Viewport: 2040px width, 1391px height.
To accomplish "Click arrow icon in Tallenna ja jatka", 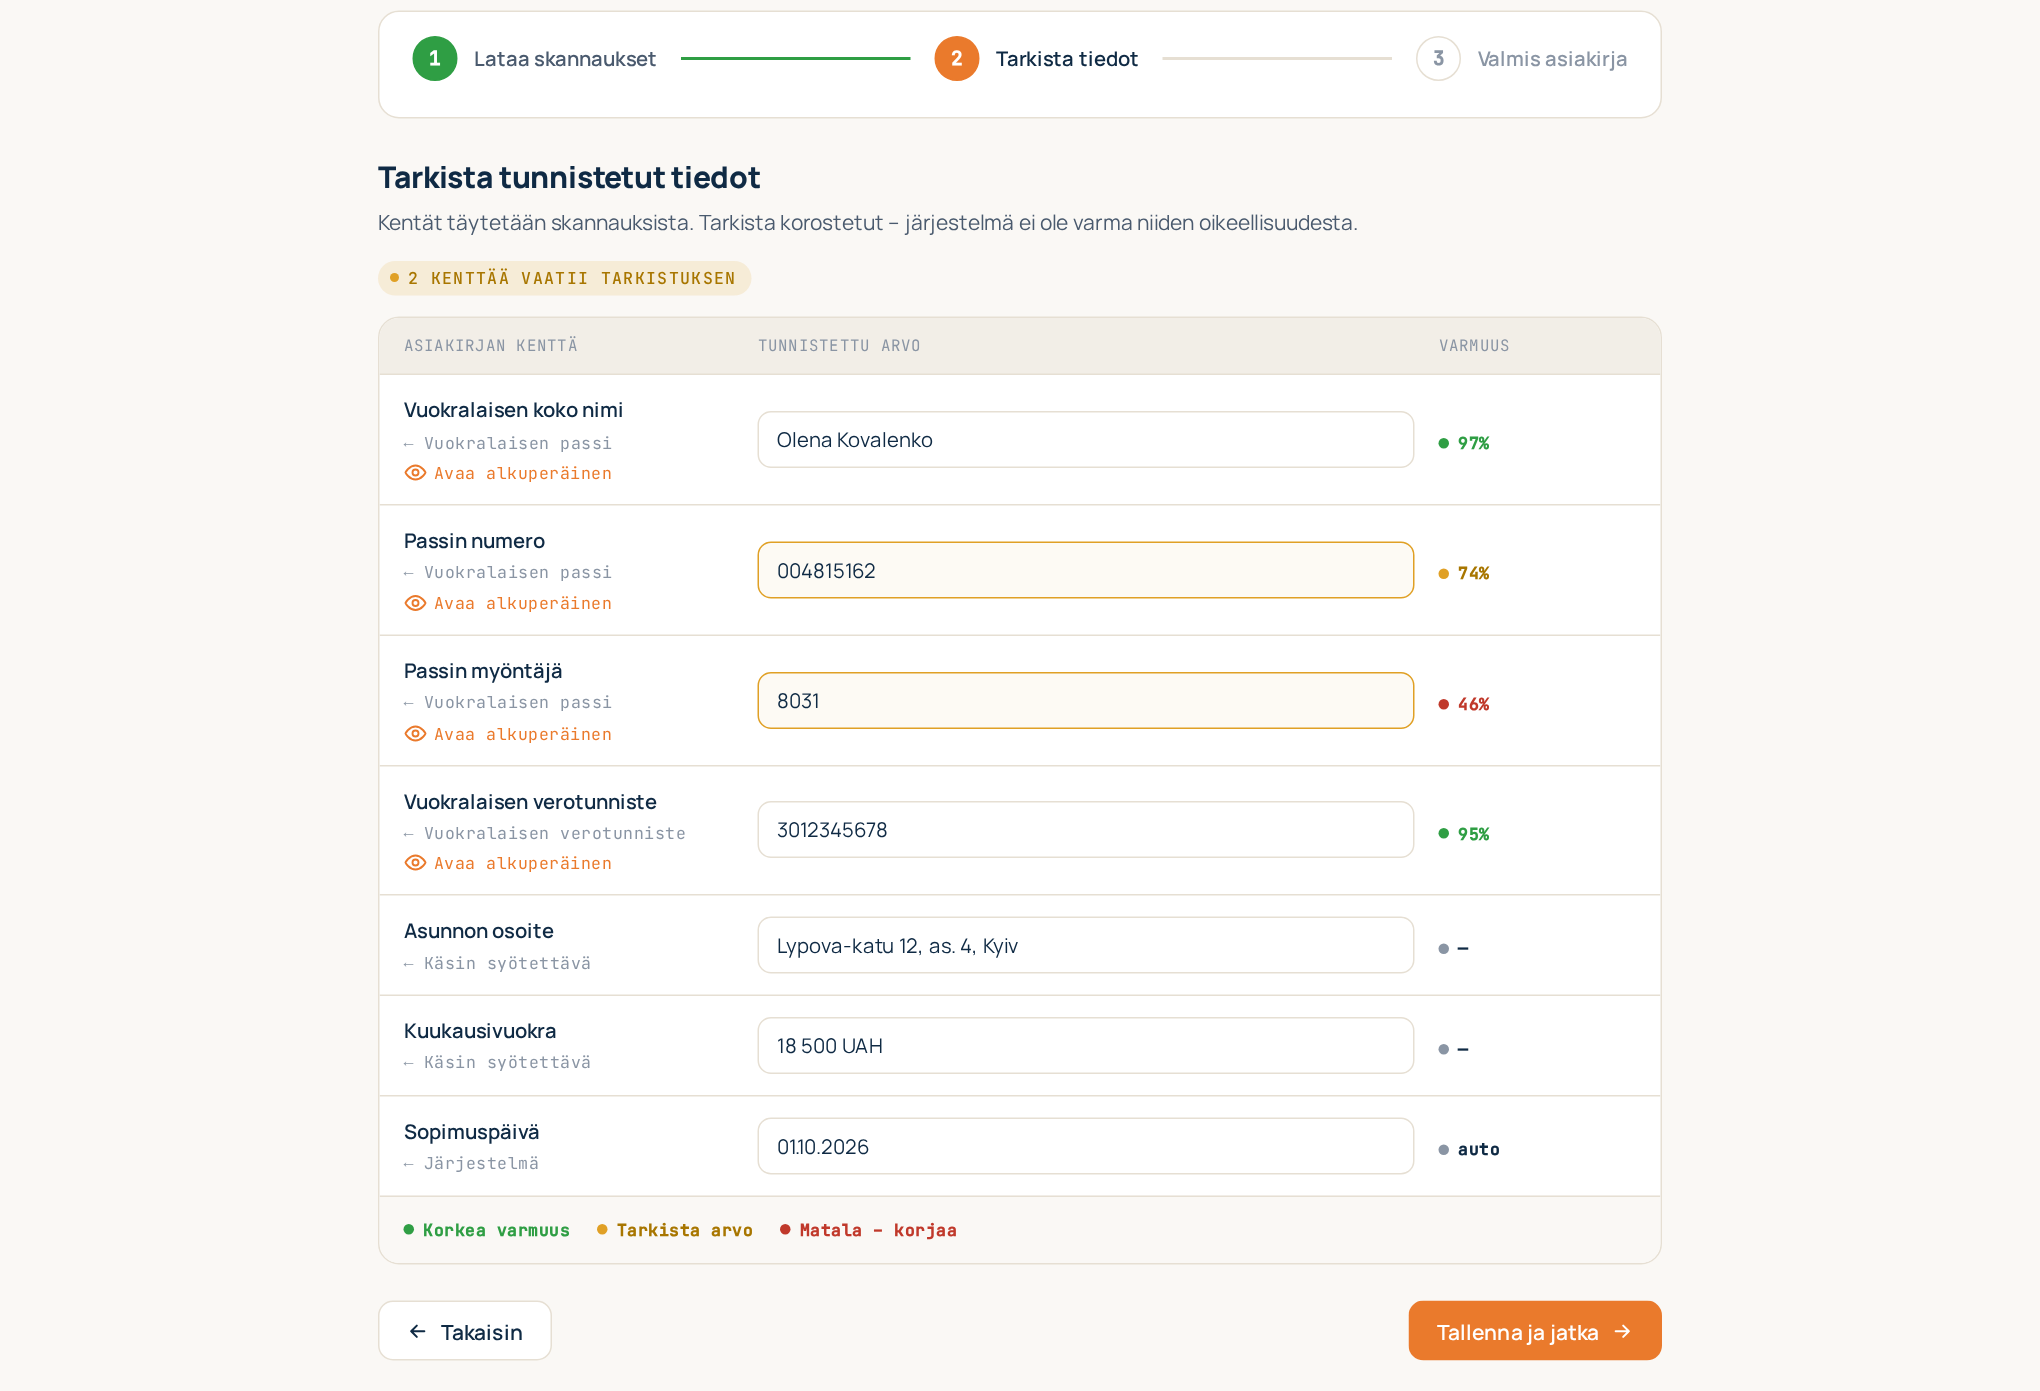I will coord(1623,1332).
